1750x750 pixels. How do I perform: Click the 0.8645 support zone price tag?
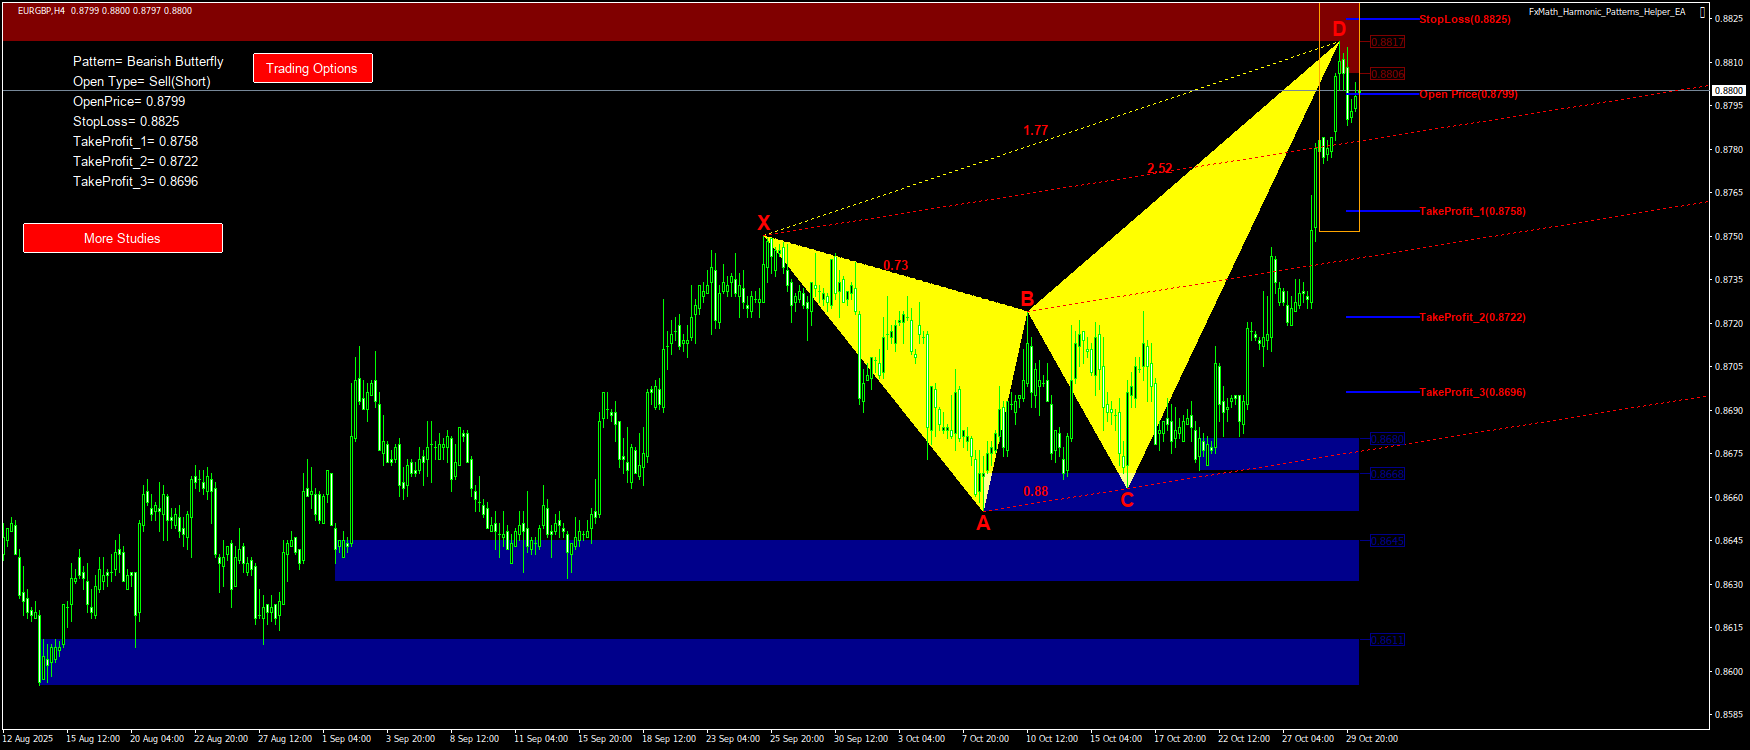coord(1387,541)
